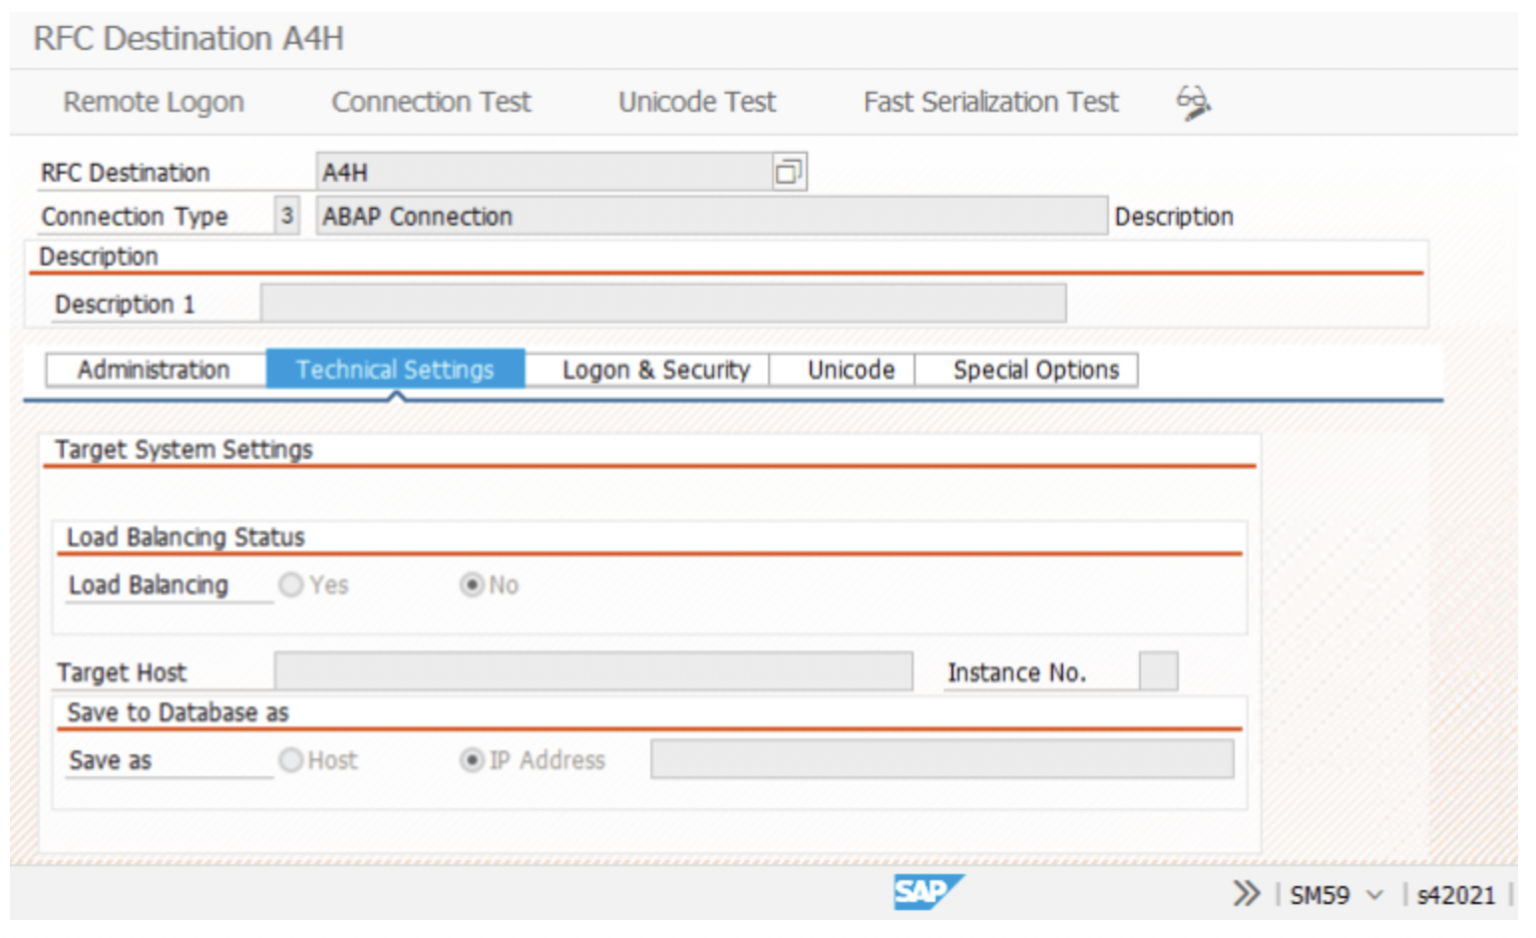Switch to the Administration tab
The width and height of the screenshot is (1536, 938).
click(155, 369)
